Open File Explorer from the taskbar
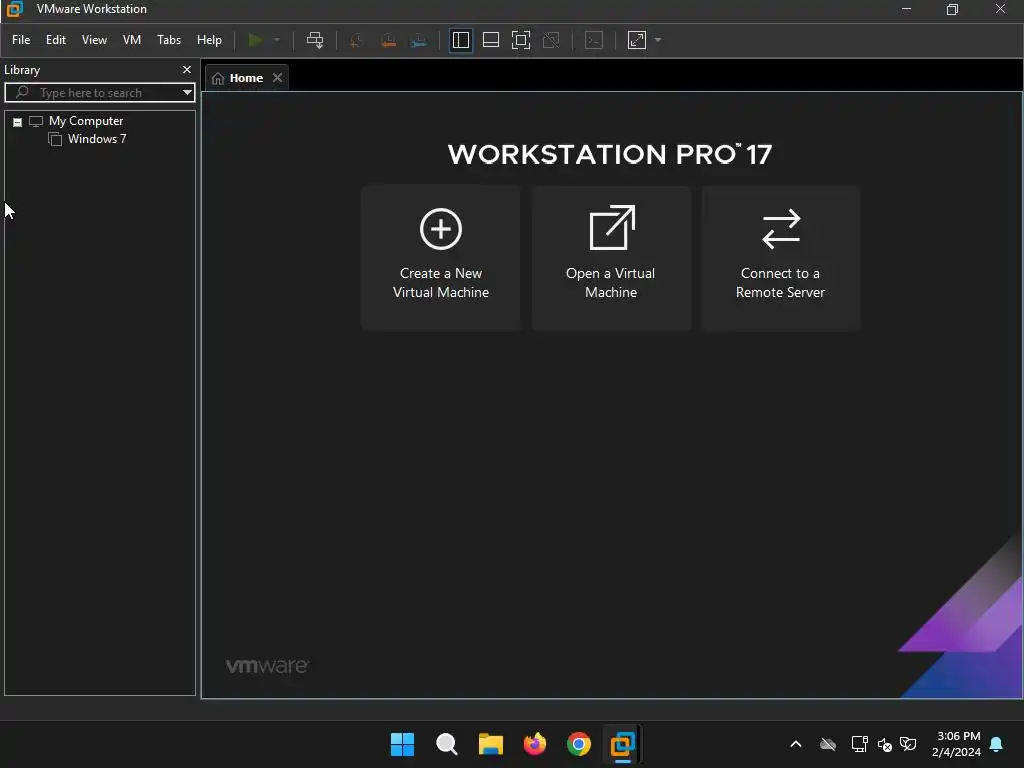This screenshot has width=1024, height=768. [x=490, y=744]
